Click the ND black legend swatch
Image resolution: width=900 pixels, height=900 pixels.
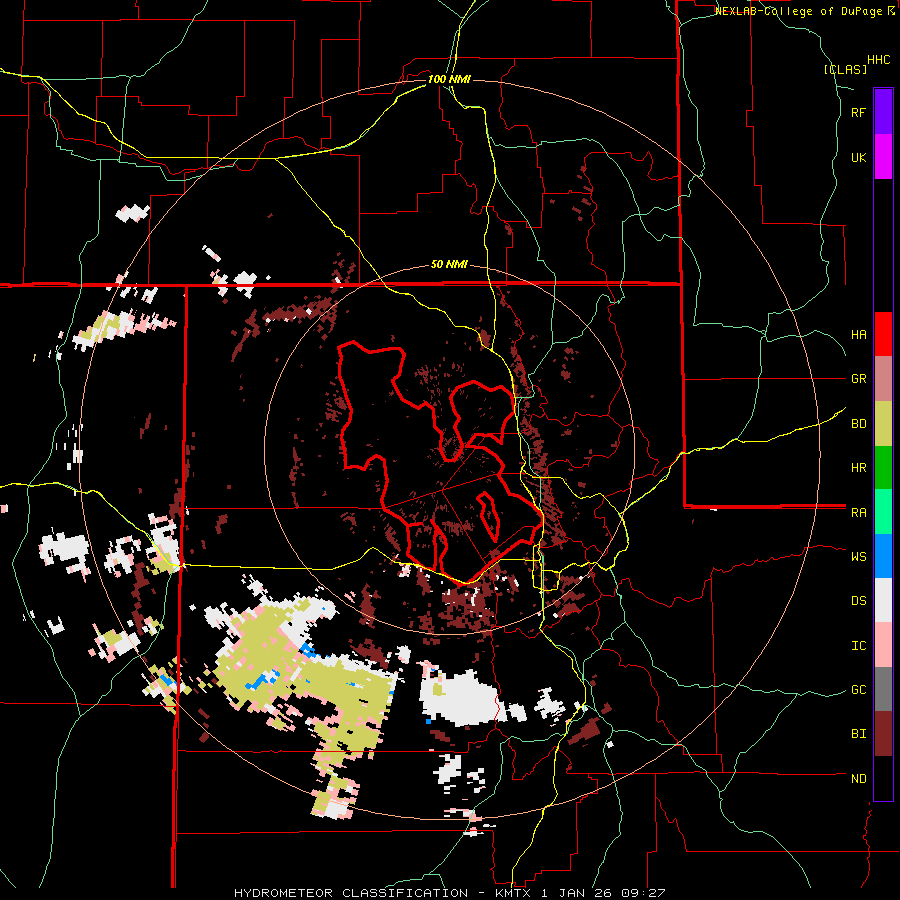(883, 778)
